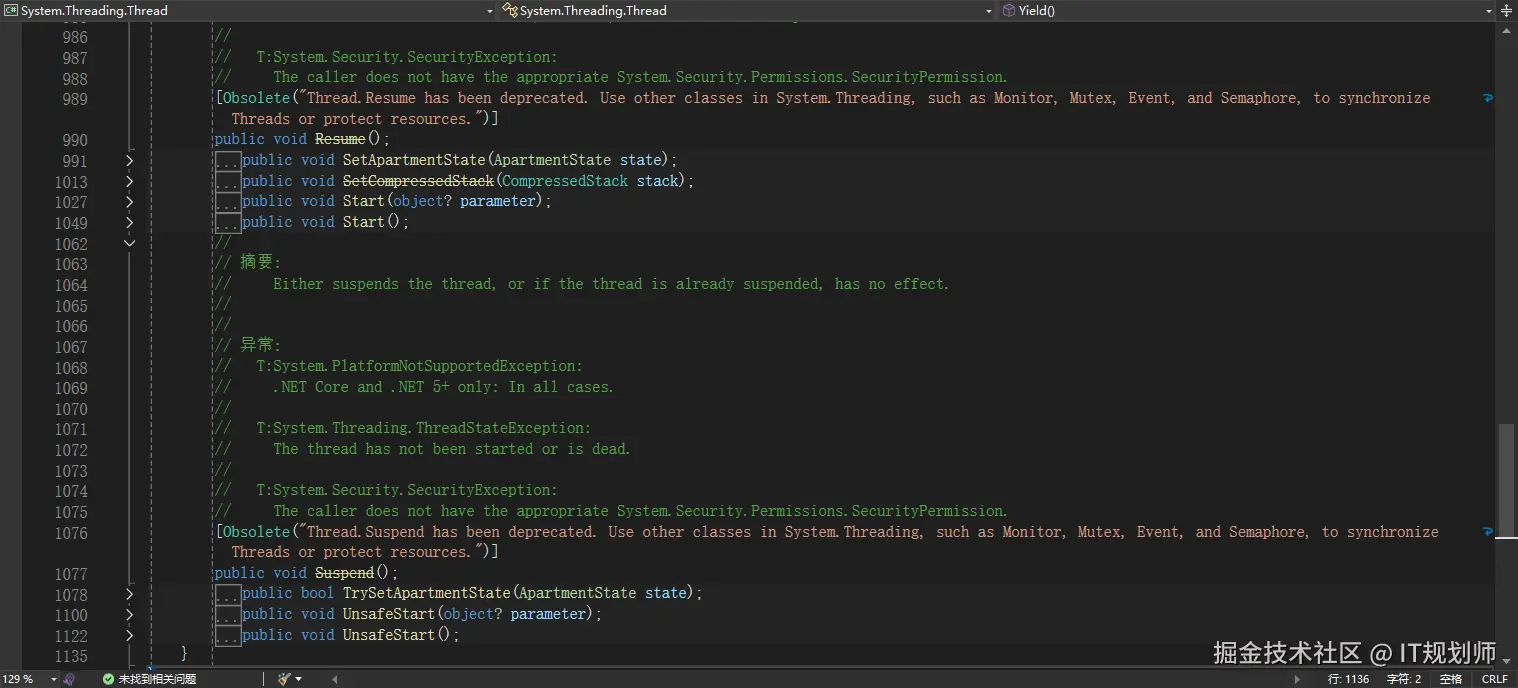This screenshot has width=1518, height=688.
Task: Click T:System.Security.SecurityException on line 987
Action: tap(407, 57)
